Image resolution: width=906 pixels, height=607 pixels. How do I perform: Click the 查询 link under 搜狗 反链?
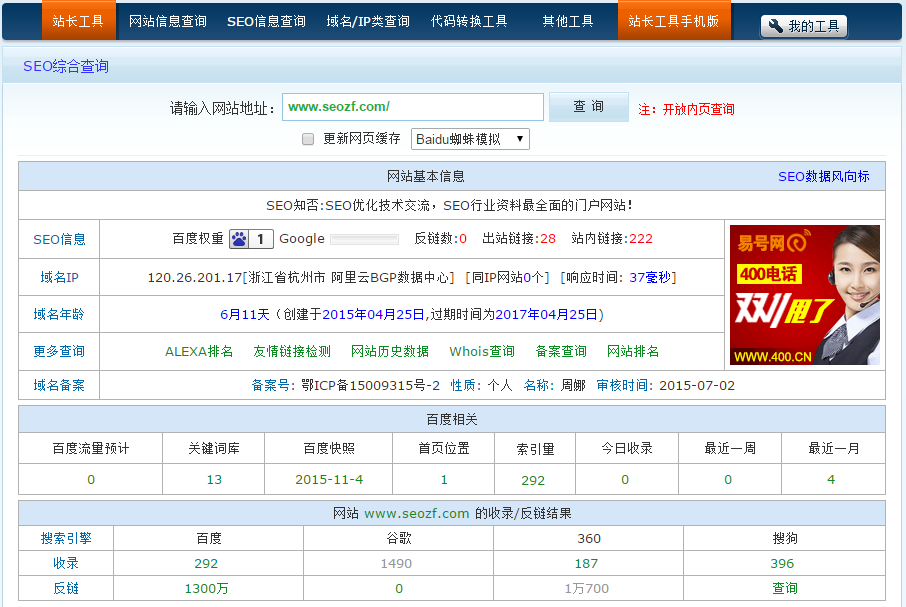pyautogui.click(x=784, y=588)
